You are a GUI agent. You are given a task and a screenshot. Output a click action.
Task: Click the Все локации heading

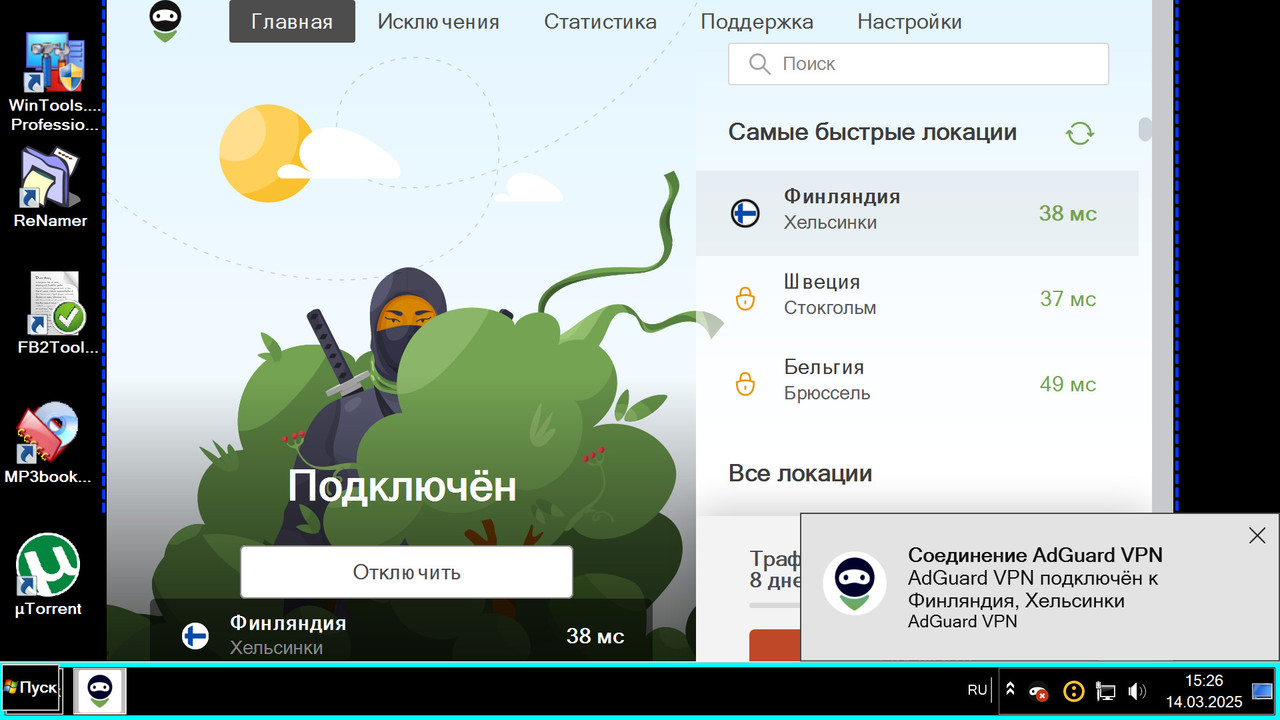point(800,473)
